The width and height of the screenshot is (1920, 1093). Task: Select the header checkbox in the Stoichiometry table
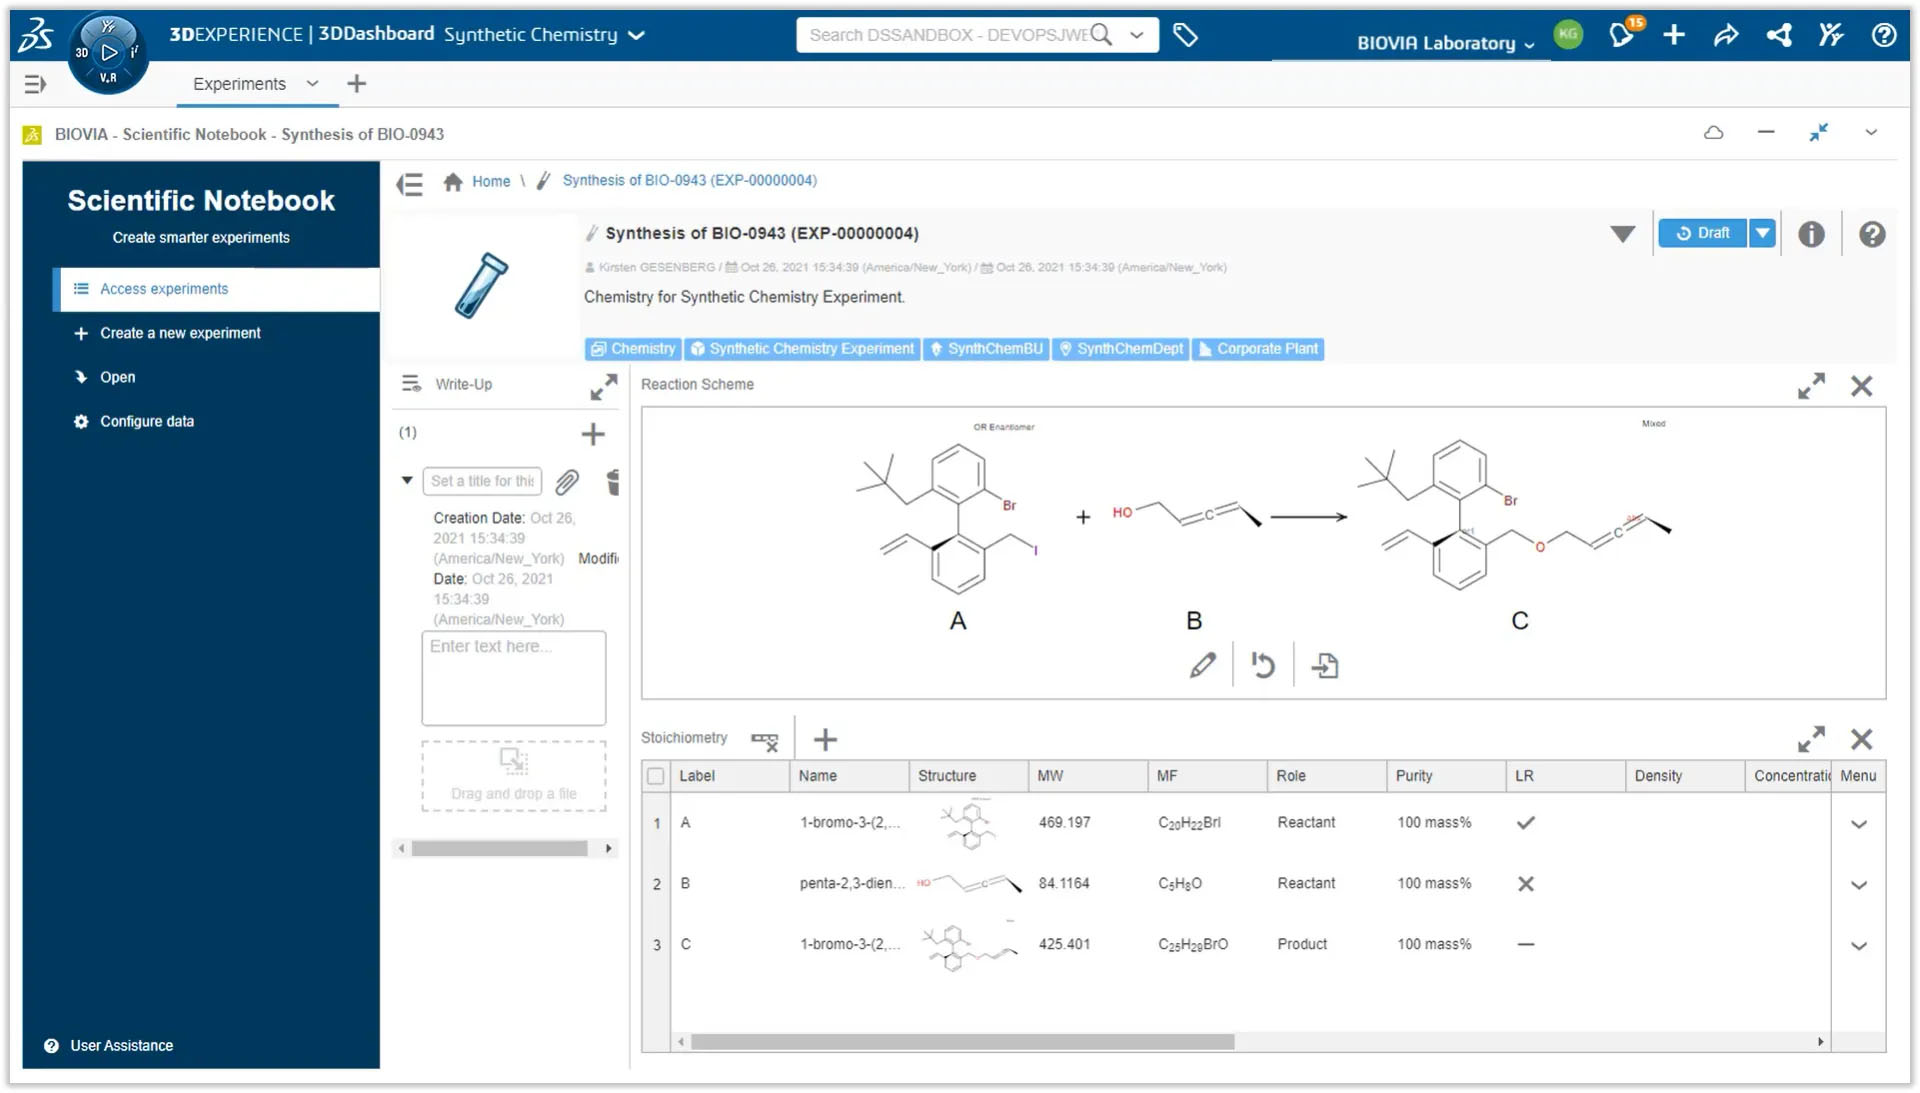(x=656, y=775)
